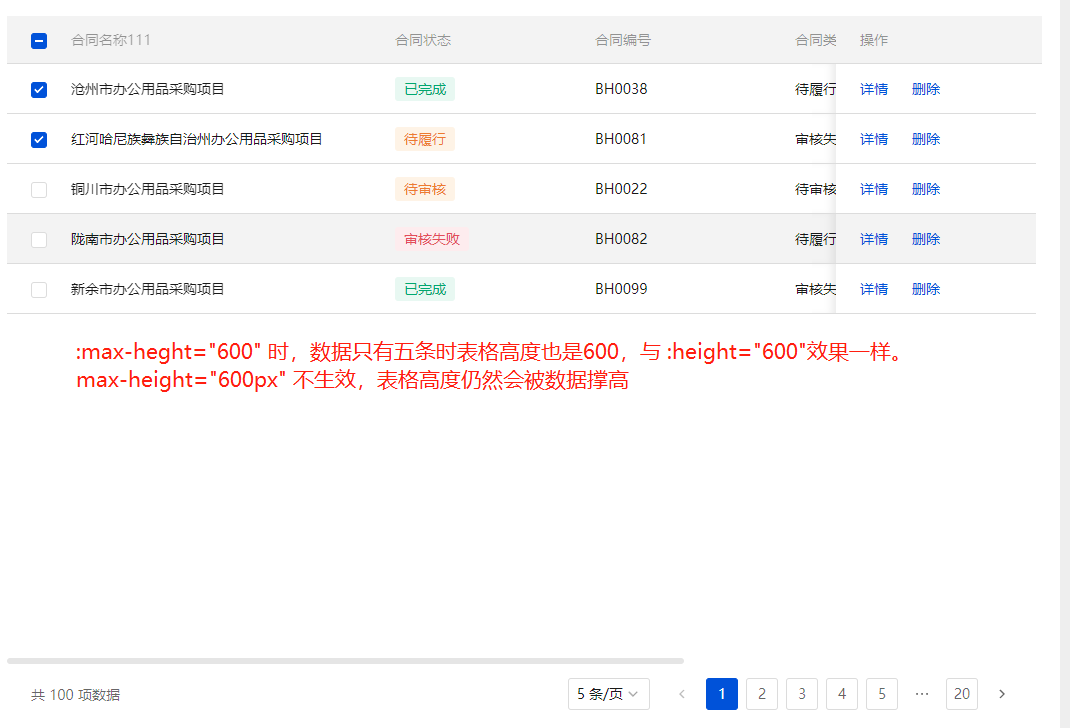The image size is (1070, 728).
Task: Uncheck the 红河哈尼族彝族自治州 row checkbox
Action: [38, 139]
